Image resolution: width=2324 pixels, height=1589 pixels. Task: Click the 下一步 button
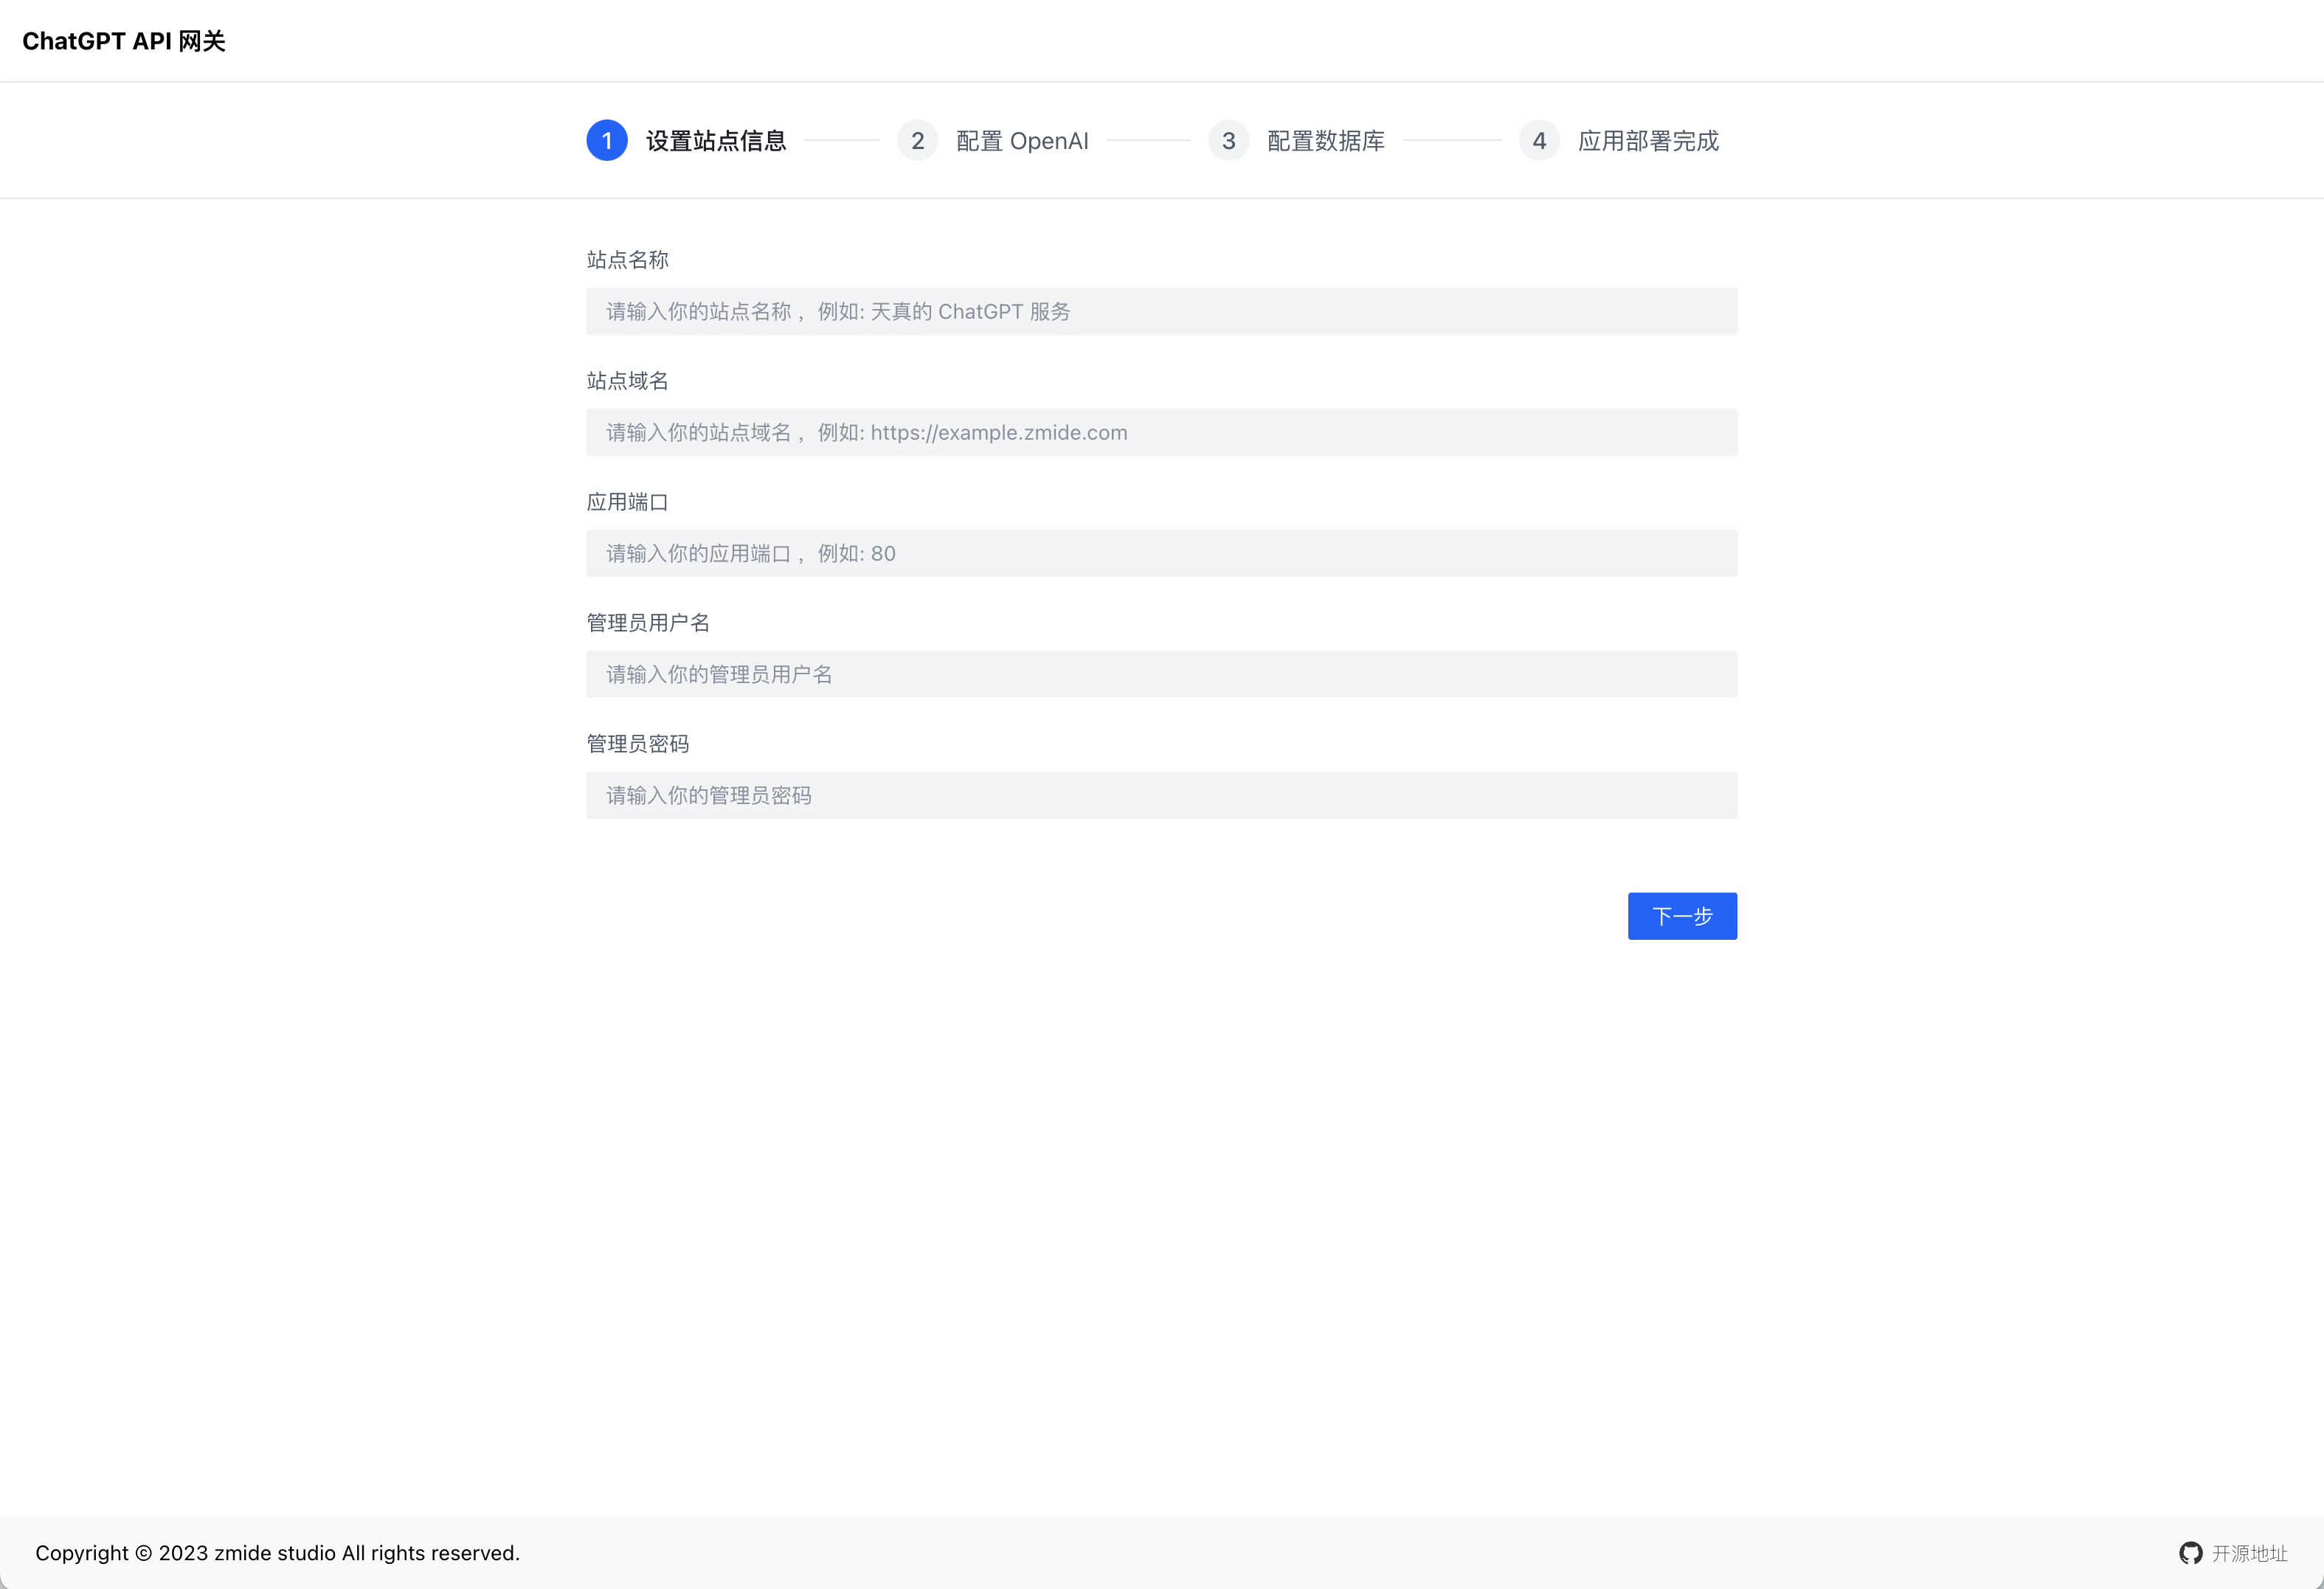pos(1681,916)
